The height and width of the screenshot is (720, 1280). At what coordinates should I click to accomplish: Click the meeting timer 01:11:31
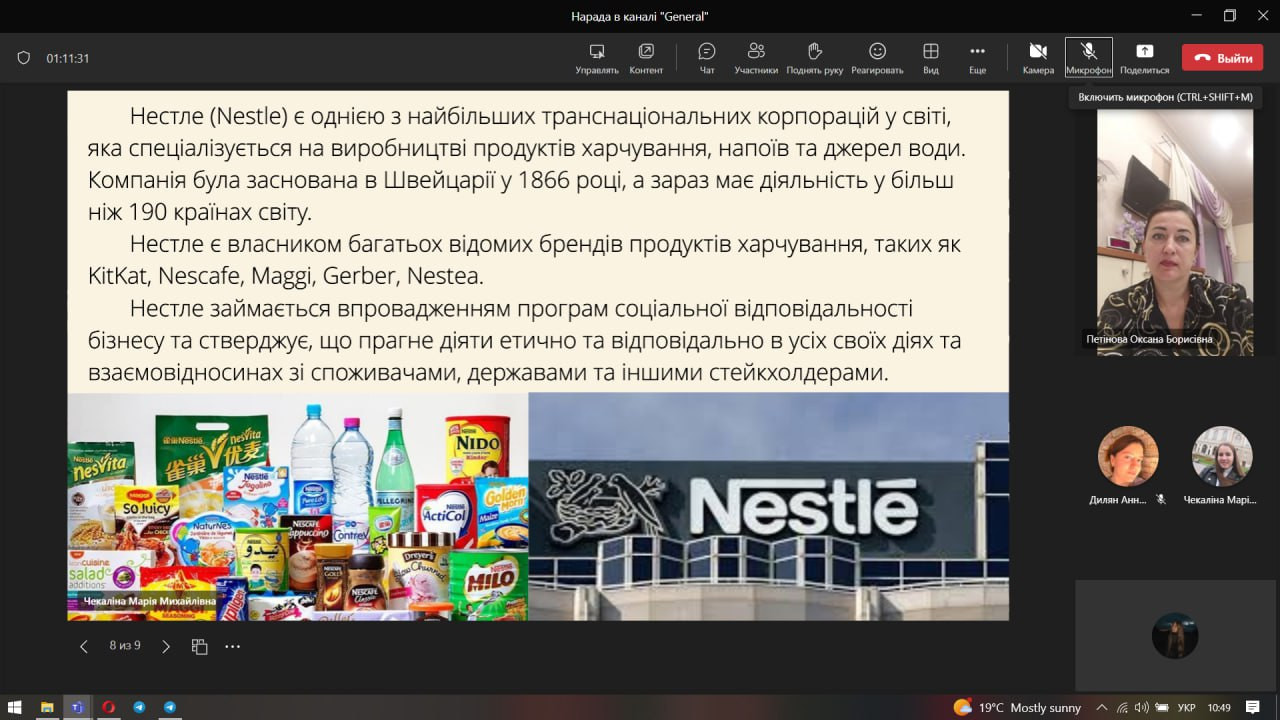68,58
